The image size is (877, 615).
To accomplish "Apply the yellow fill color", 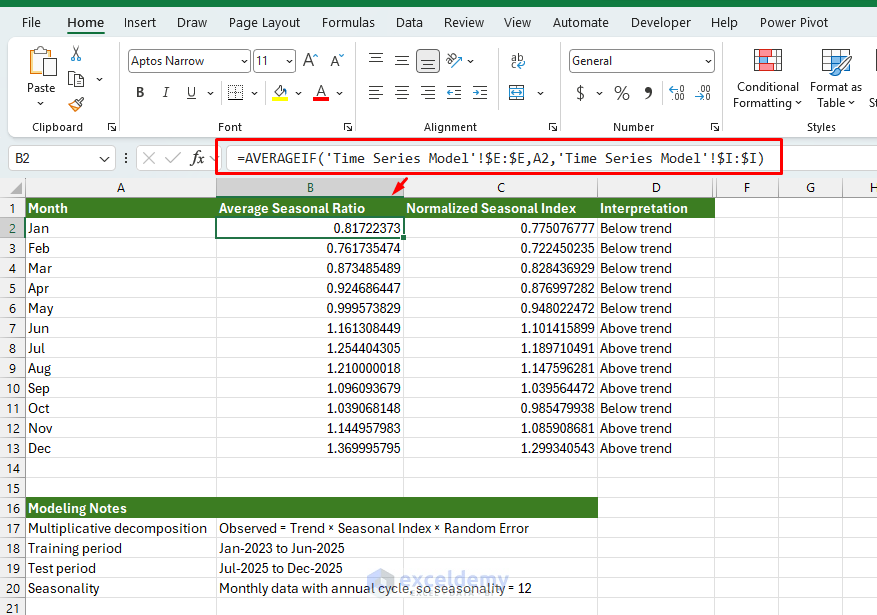I will click(x=280, y=93).
